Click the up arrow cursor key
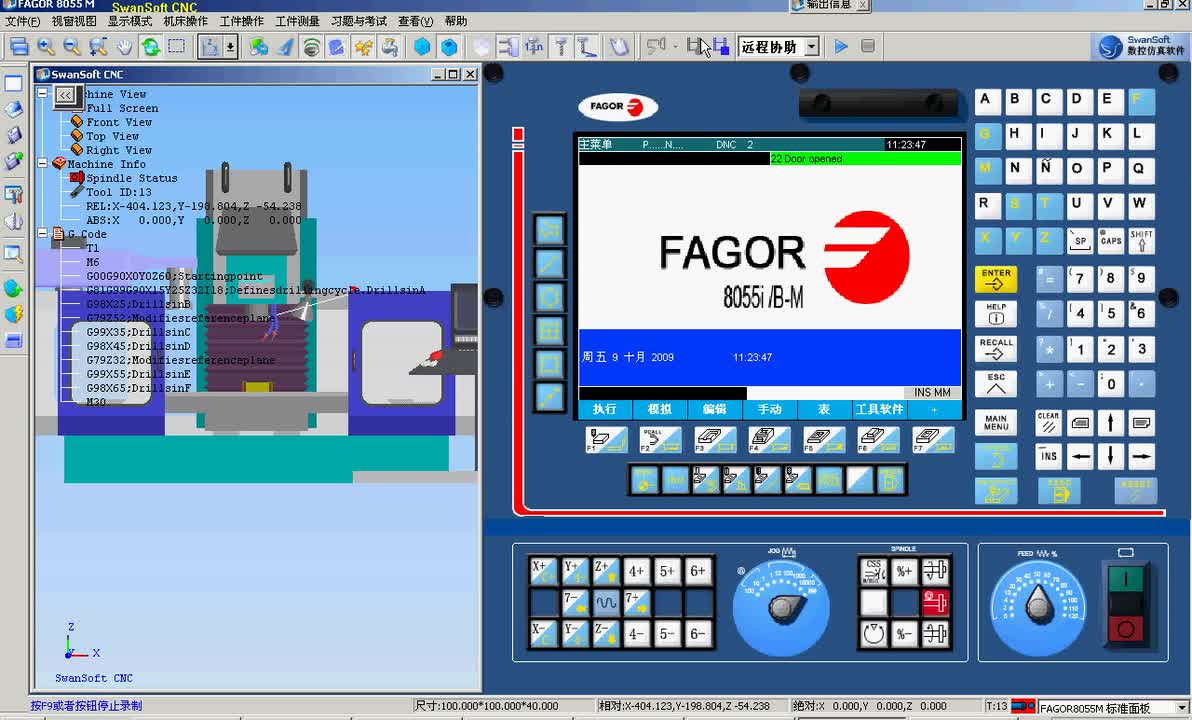Image resolution: width=1192 pixels, height=720 pixels. (x=1111, y=422)
